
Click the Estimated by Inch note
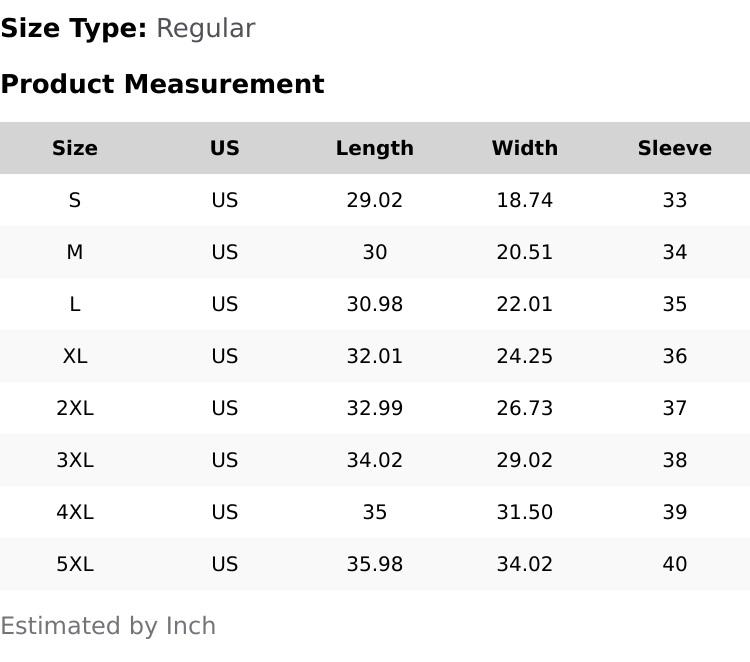tap(108, 626)
